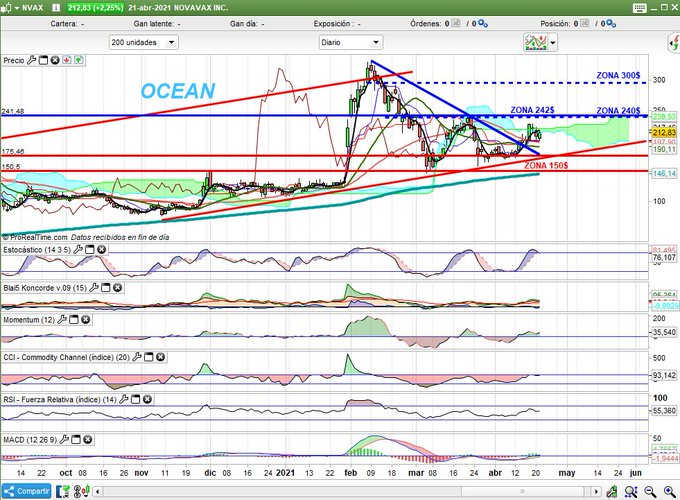Click the info icon next to NVAX
The image size is (680, 500).
[56, 8]
